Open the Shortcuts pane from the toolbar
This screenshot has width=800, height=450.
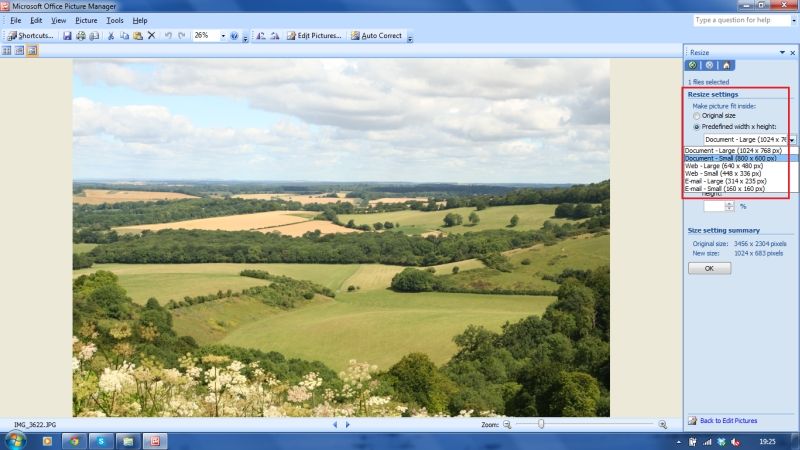tap(31, 36)
